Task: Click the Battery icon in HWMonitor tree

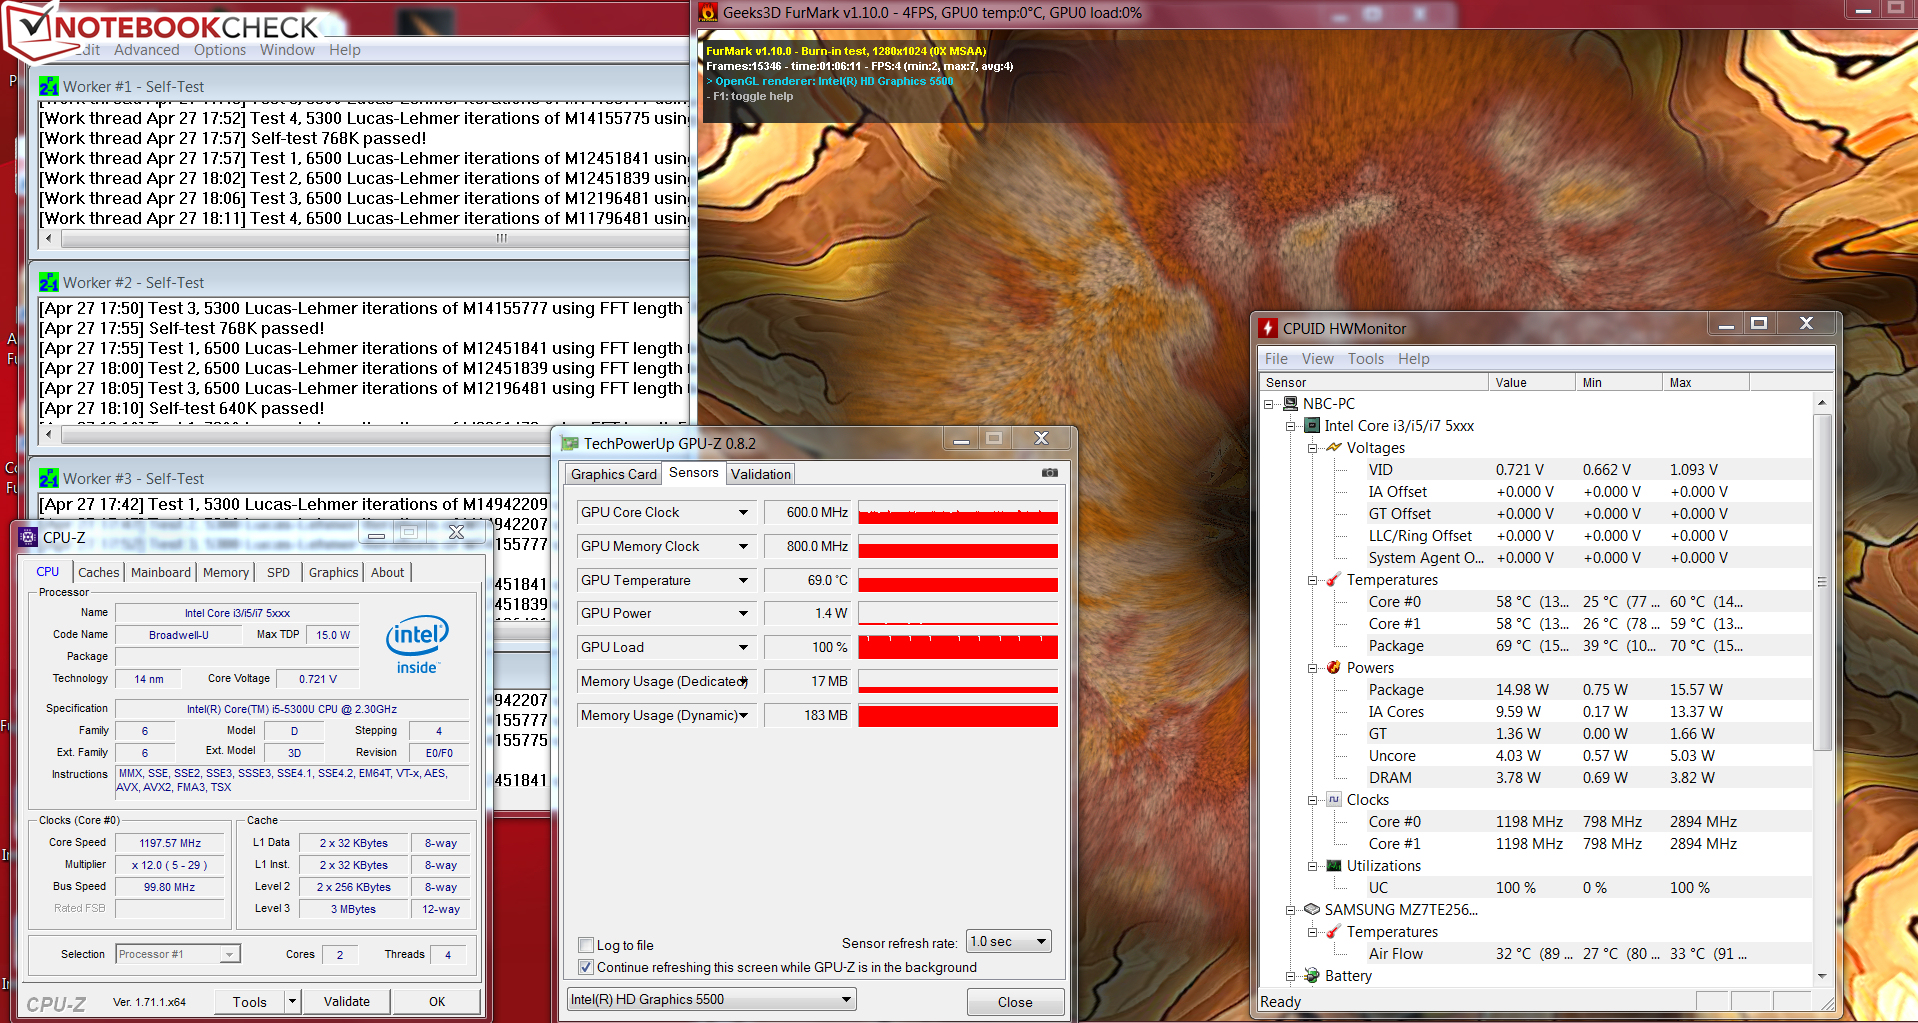Action: [x=1313, y=975]
